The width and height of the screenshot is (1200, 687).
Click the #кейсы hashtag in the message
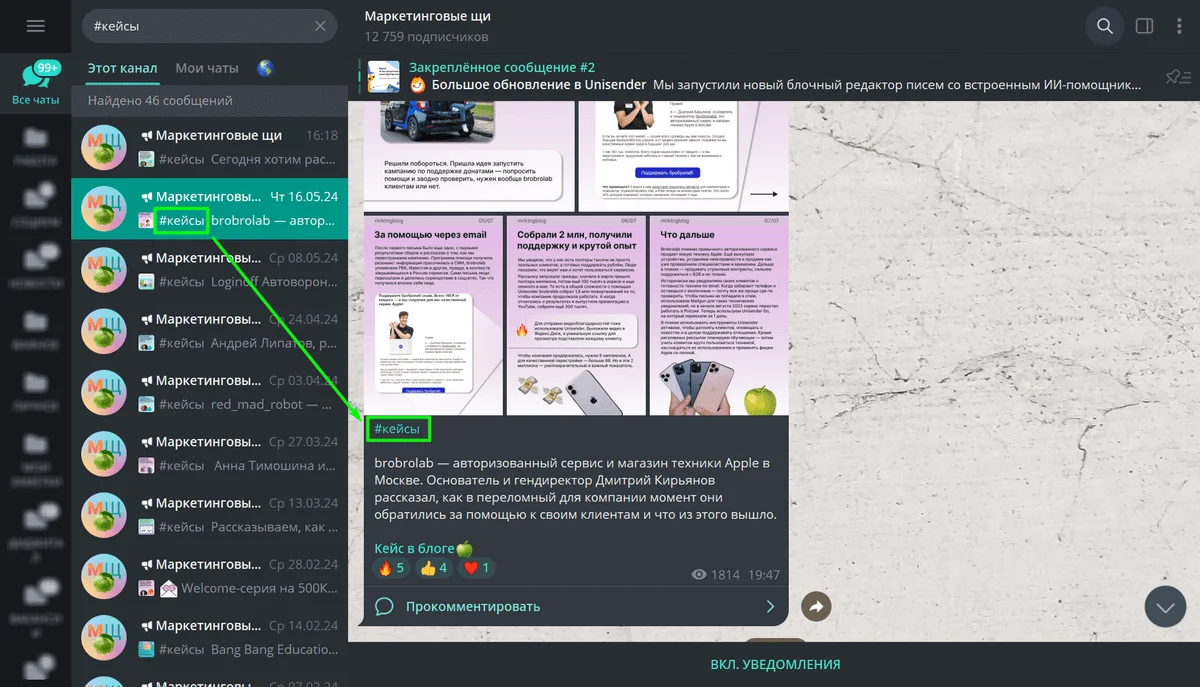coord(397,430)
